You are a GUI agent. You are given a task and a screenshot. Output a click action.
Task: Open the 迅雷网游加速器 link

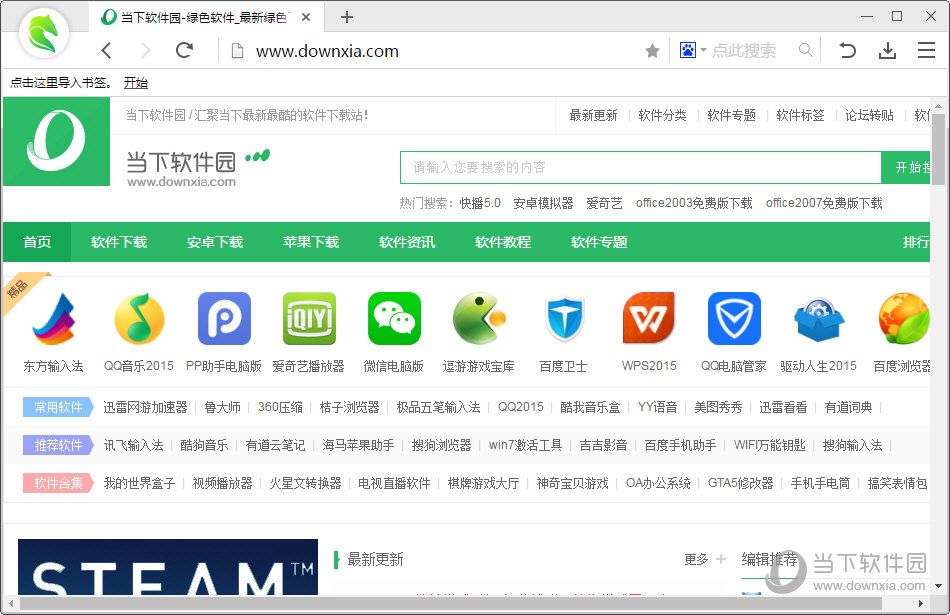pyautogui.click(x=145, y=407)
